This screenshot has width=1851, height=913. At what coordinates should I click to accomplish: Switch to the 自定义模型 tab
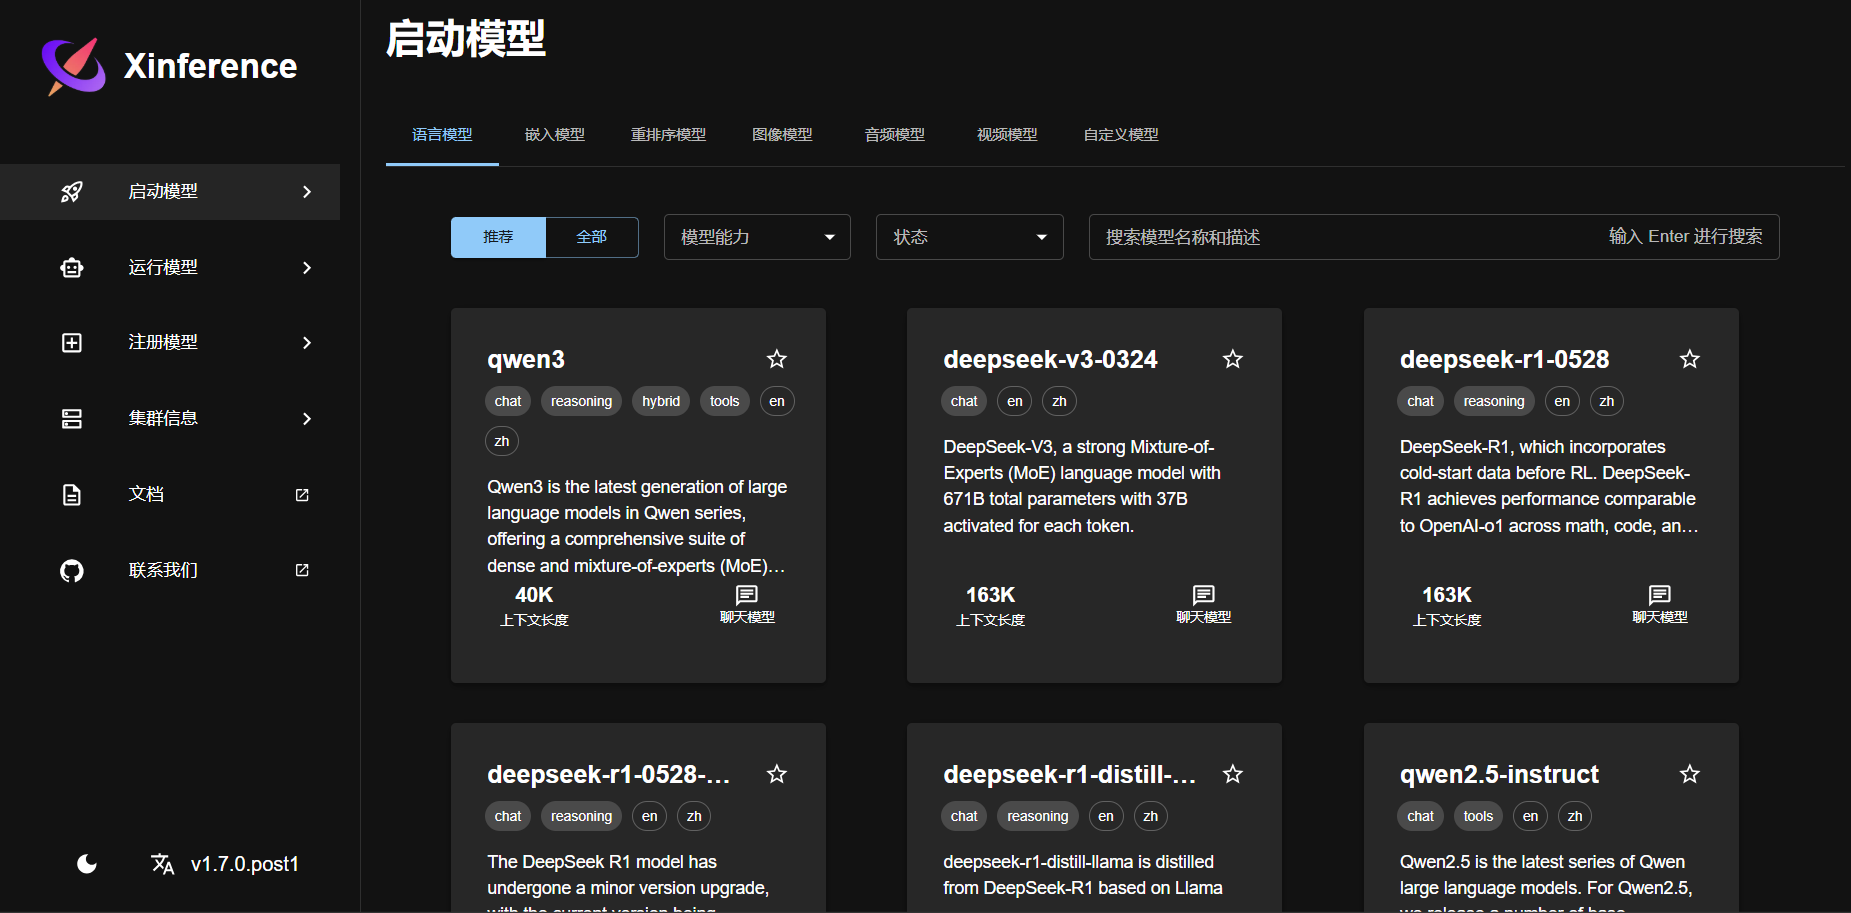[1121, 135]
